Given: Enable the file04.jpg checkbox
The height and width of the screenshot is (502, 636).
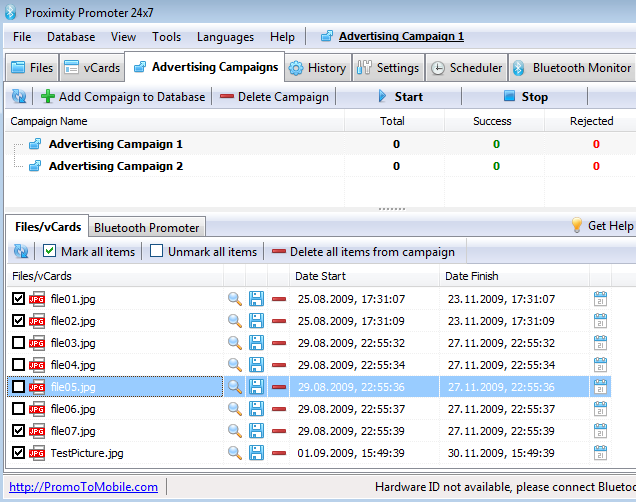Looking at the screenshot, I should 18,365.
